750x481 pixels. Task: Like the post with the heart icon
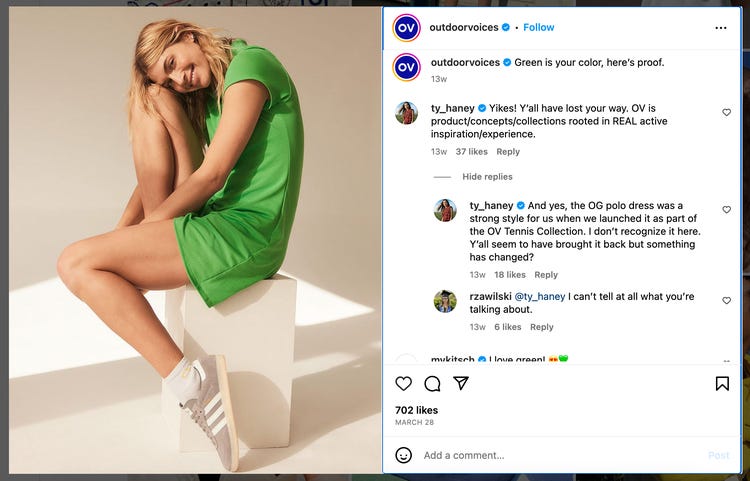[x=404, y=384]
